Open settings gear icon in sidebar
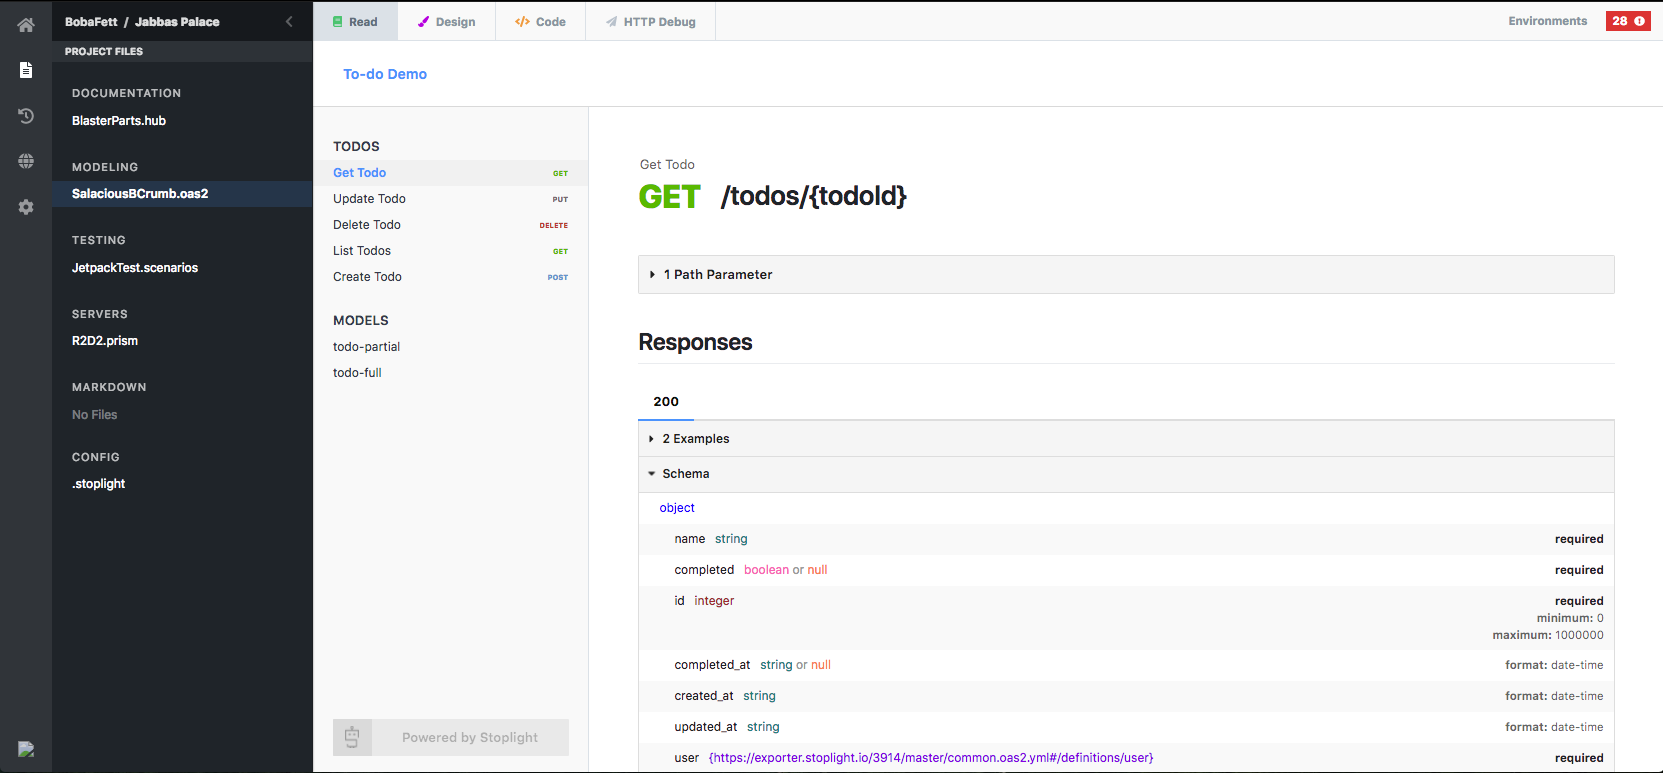The image size is (1663, 773). (x=26, y=207)
